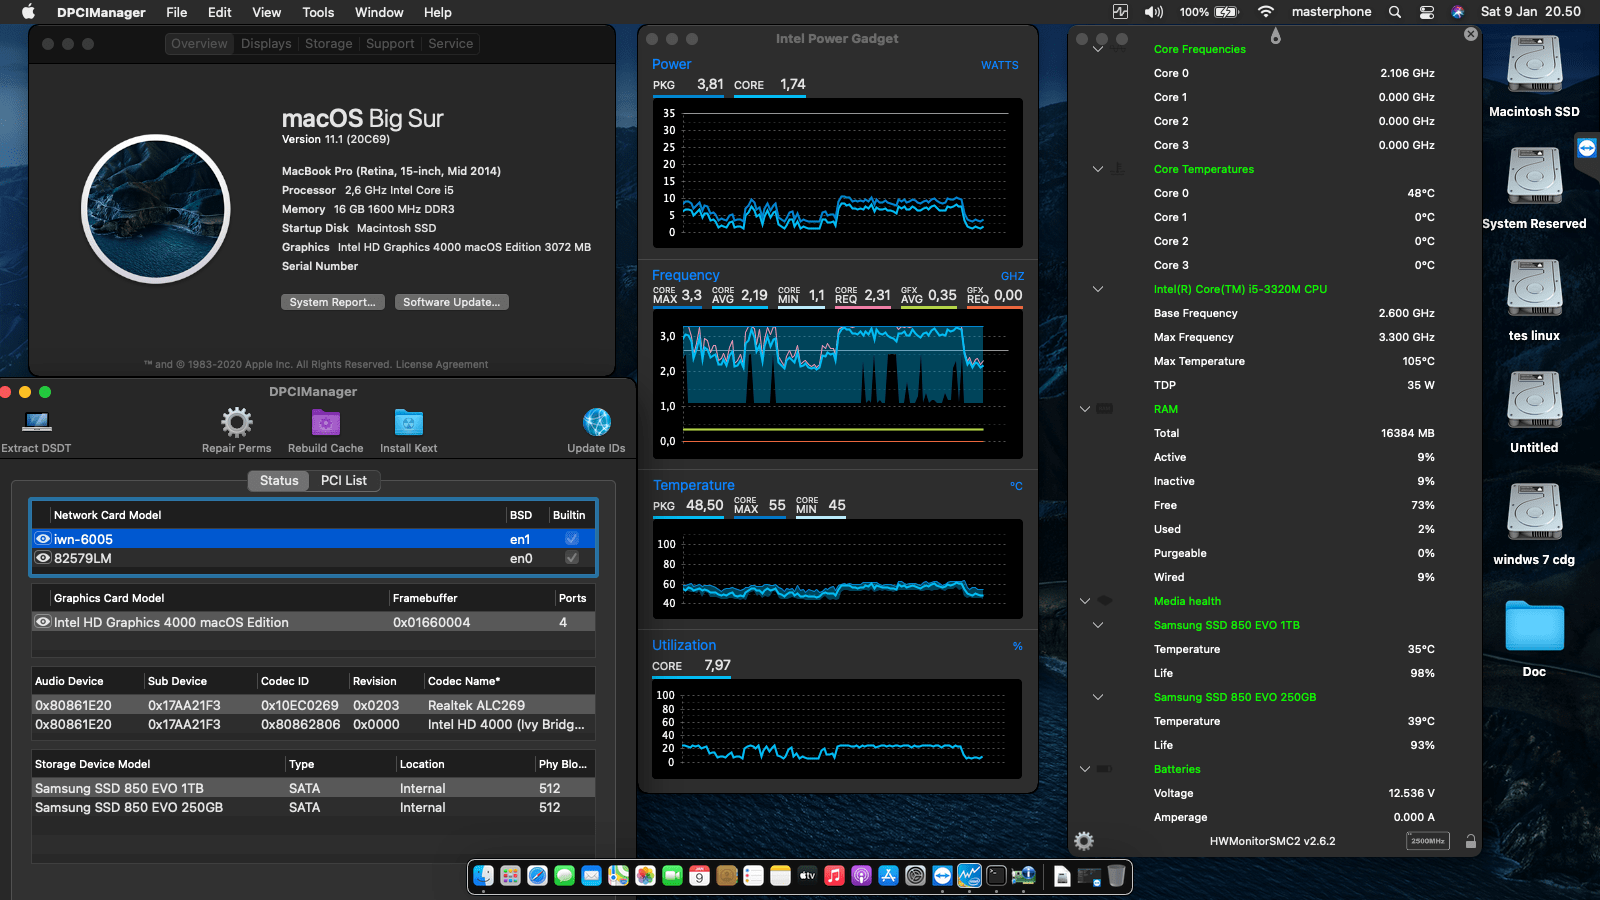The image size is (1600, 900).
Task: Collapse the Batteries section
Action: point(1085,769)
